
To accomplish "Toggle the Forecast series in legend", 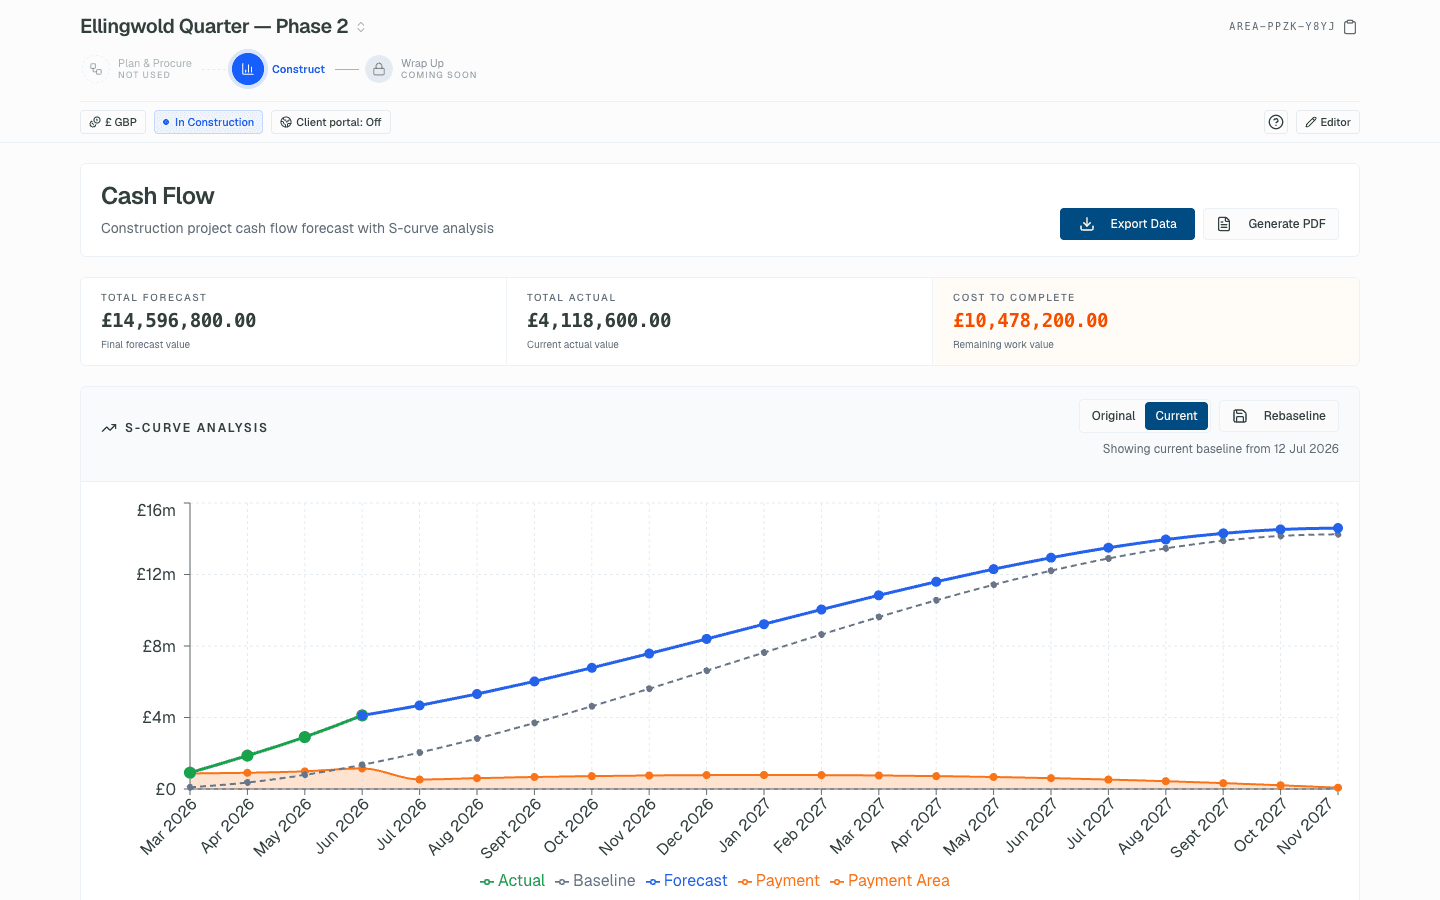I will (687, 881).
